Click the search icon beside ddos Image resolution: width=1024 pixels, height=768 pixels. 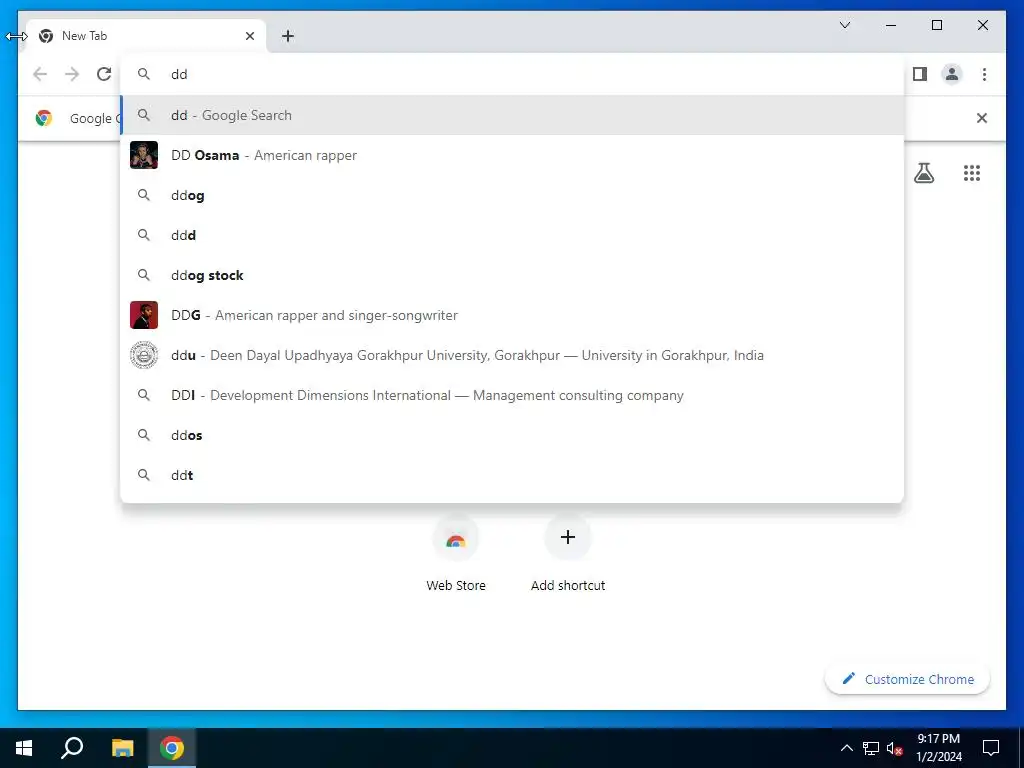(144, 435)
